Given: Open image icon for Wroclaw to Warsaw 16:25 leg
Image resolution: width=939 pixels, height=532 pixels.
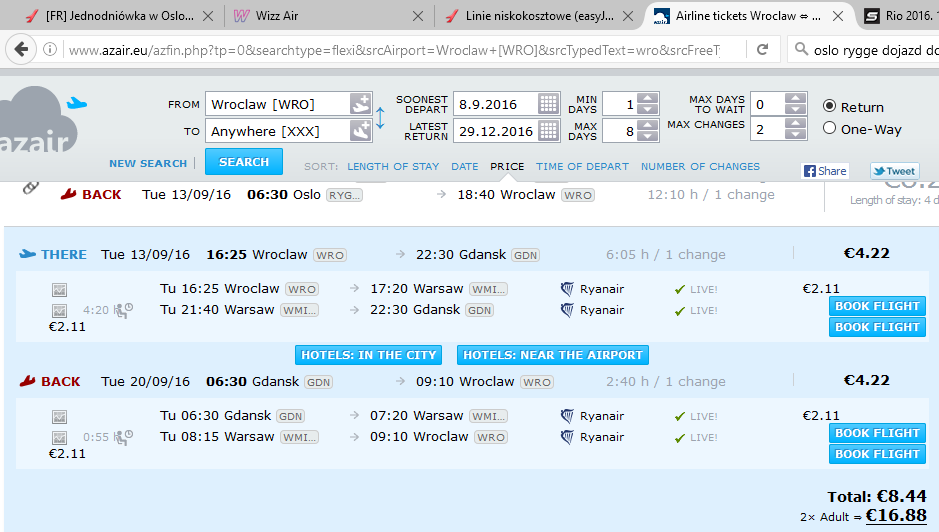Looking at the screenshot, I should tap(59, 290).
